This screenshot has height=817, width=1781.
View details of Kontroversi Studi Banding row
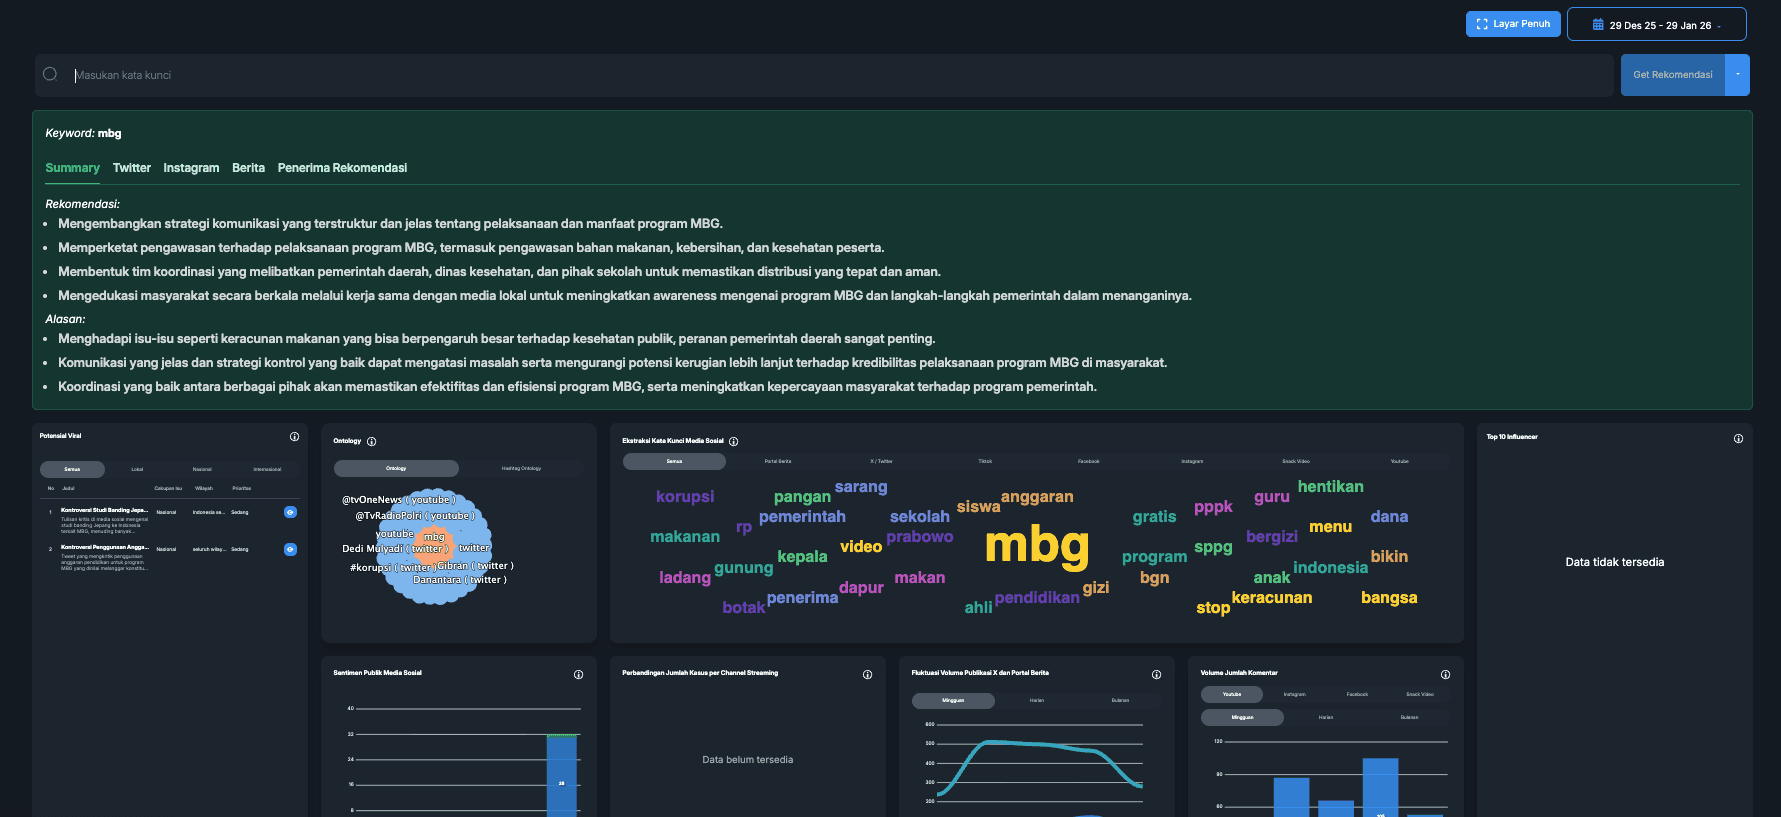[x=290, y=512]
